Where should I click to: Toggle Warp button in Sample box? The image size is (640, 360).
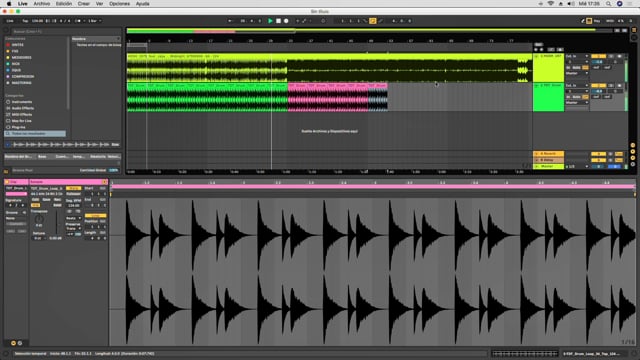pos(73,189)
